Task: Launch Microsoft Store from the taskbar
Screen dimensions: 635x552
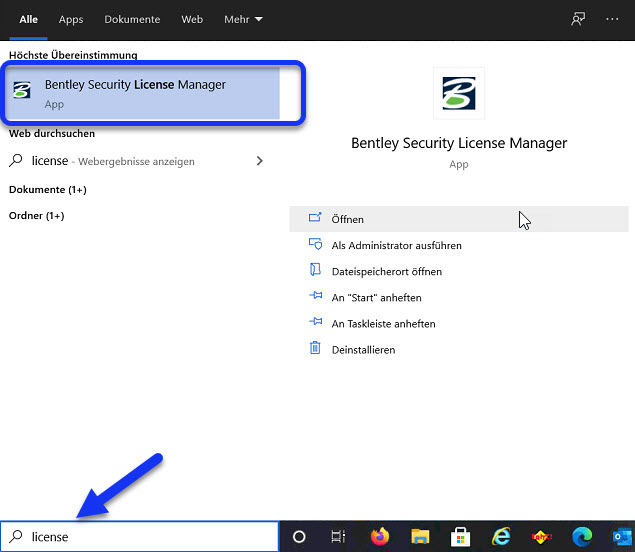Action: pyautogui.click(x=461, y=537)
